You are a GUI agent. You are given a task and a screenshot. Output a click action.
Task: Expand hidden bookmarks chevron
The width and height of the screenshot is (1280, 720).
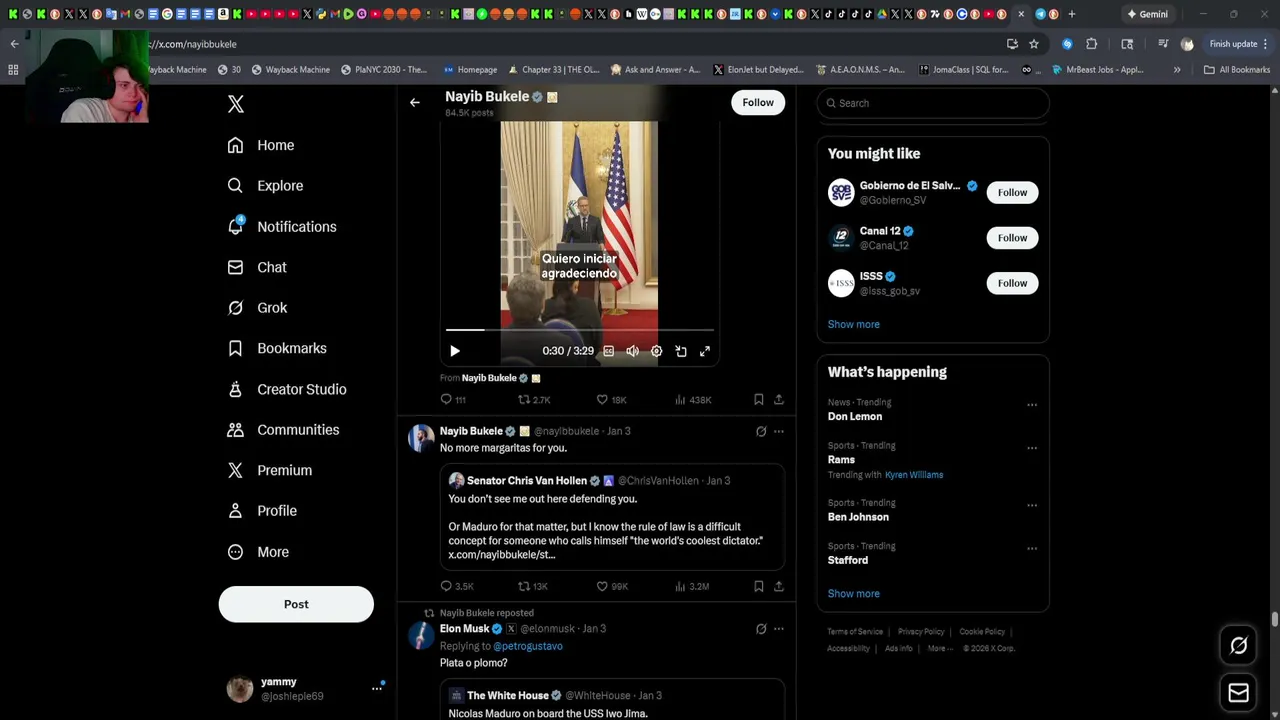[x=1177, y=70]
